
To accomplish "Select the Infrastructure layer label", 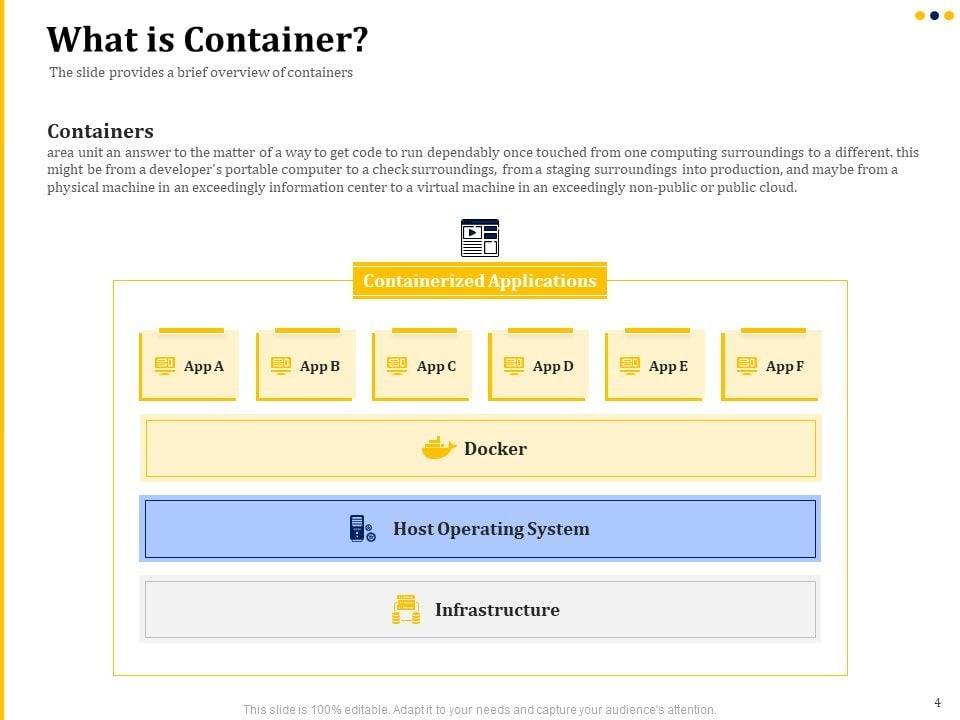I will [x=497, y=610].
